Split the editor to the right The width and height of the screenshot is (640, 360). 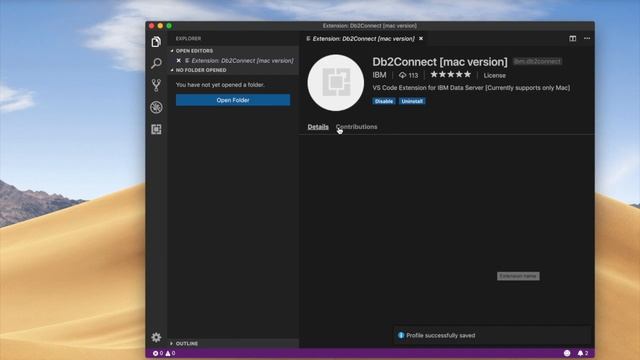point(573,38)
